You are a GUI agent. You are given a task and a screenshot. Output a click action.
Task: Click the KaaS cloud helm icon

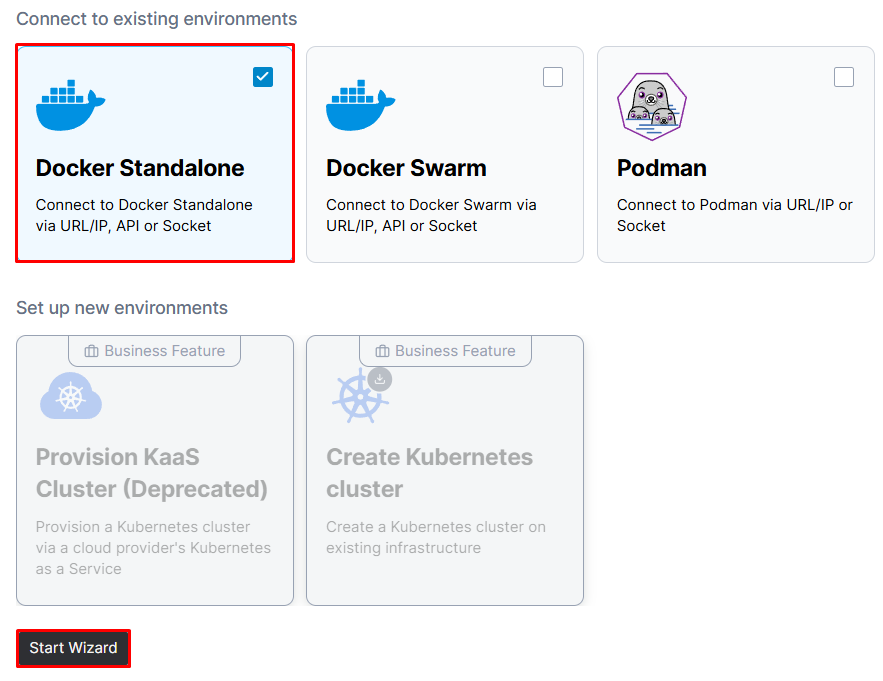click(71, 396)
